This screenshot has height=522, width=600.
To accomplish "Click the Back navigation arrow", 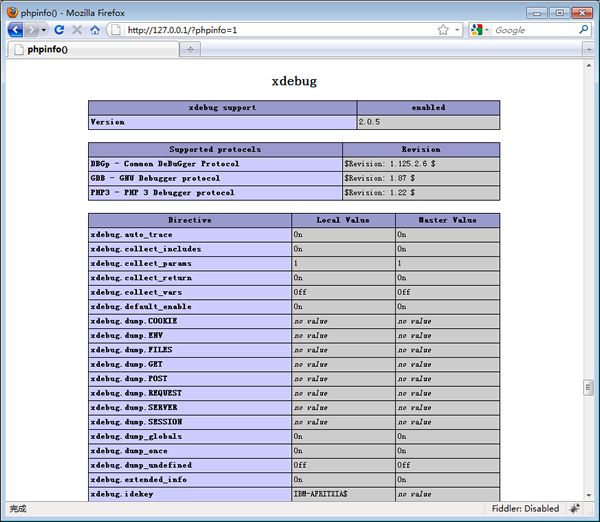I will point(15,29).
